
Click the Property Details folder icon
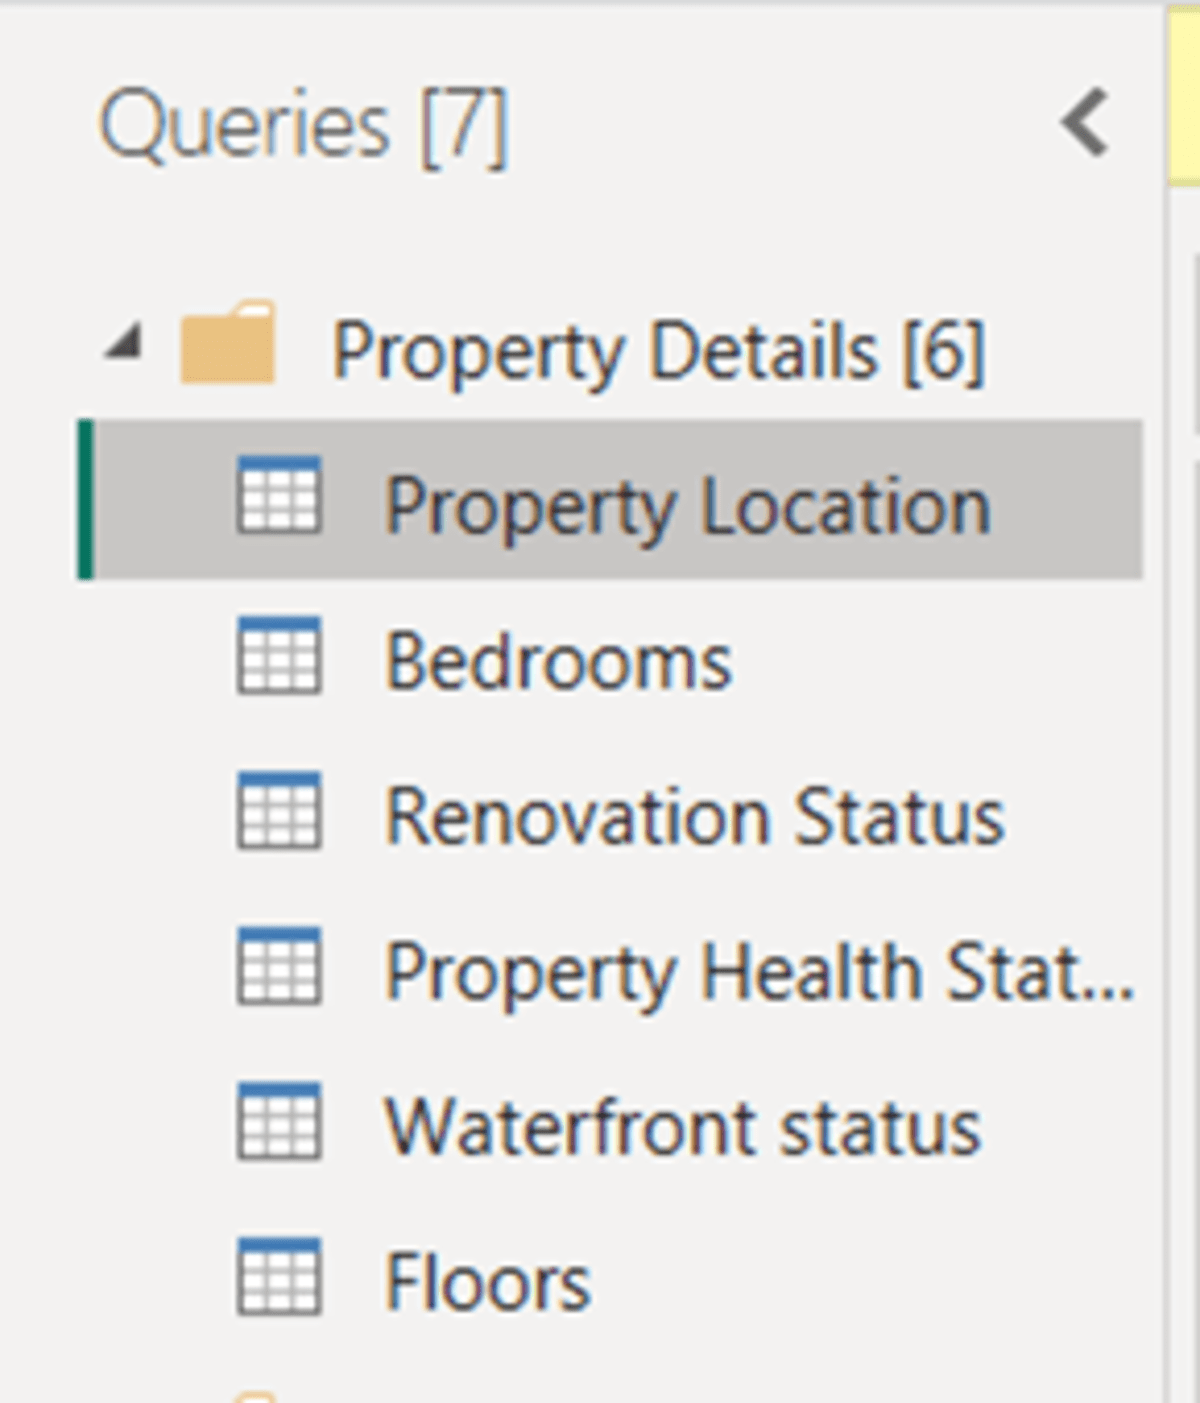[228, 343]
